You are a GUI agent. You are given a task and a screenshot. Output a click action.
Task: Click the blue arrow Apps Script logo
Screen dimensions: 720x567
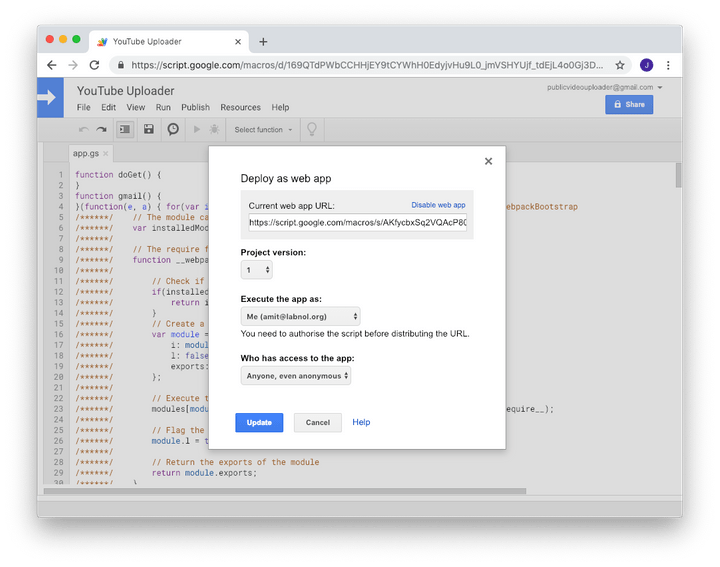(50, 97)
